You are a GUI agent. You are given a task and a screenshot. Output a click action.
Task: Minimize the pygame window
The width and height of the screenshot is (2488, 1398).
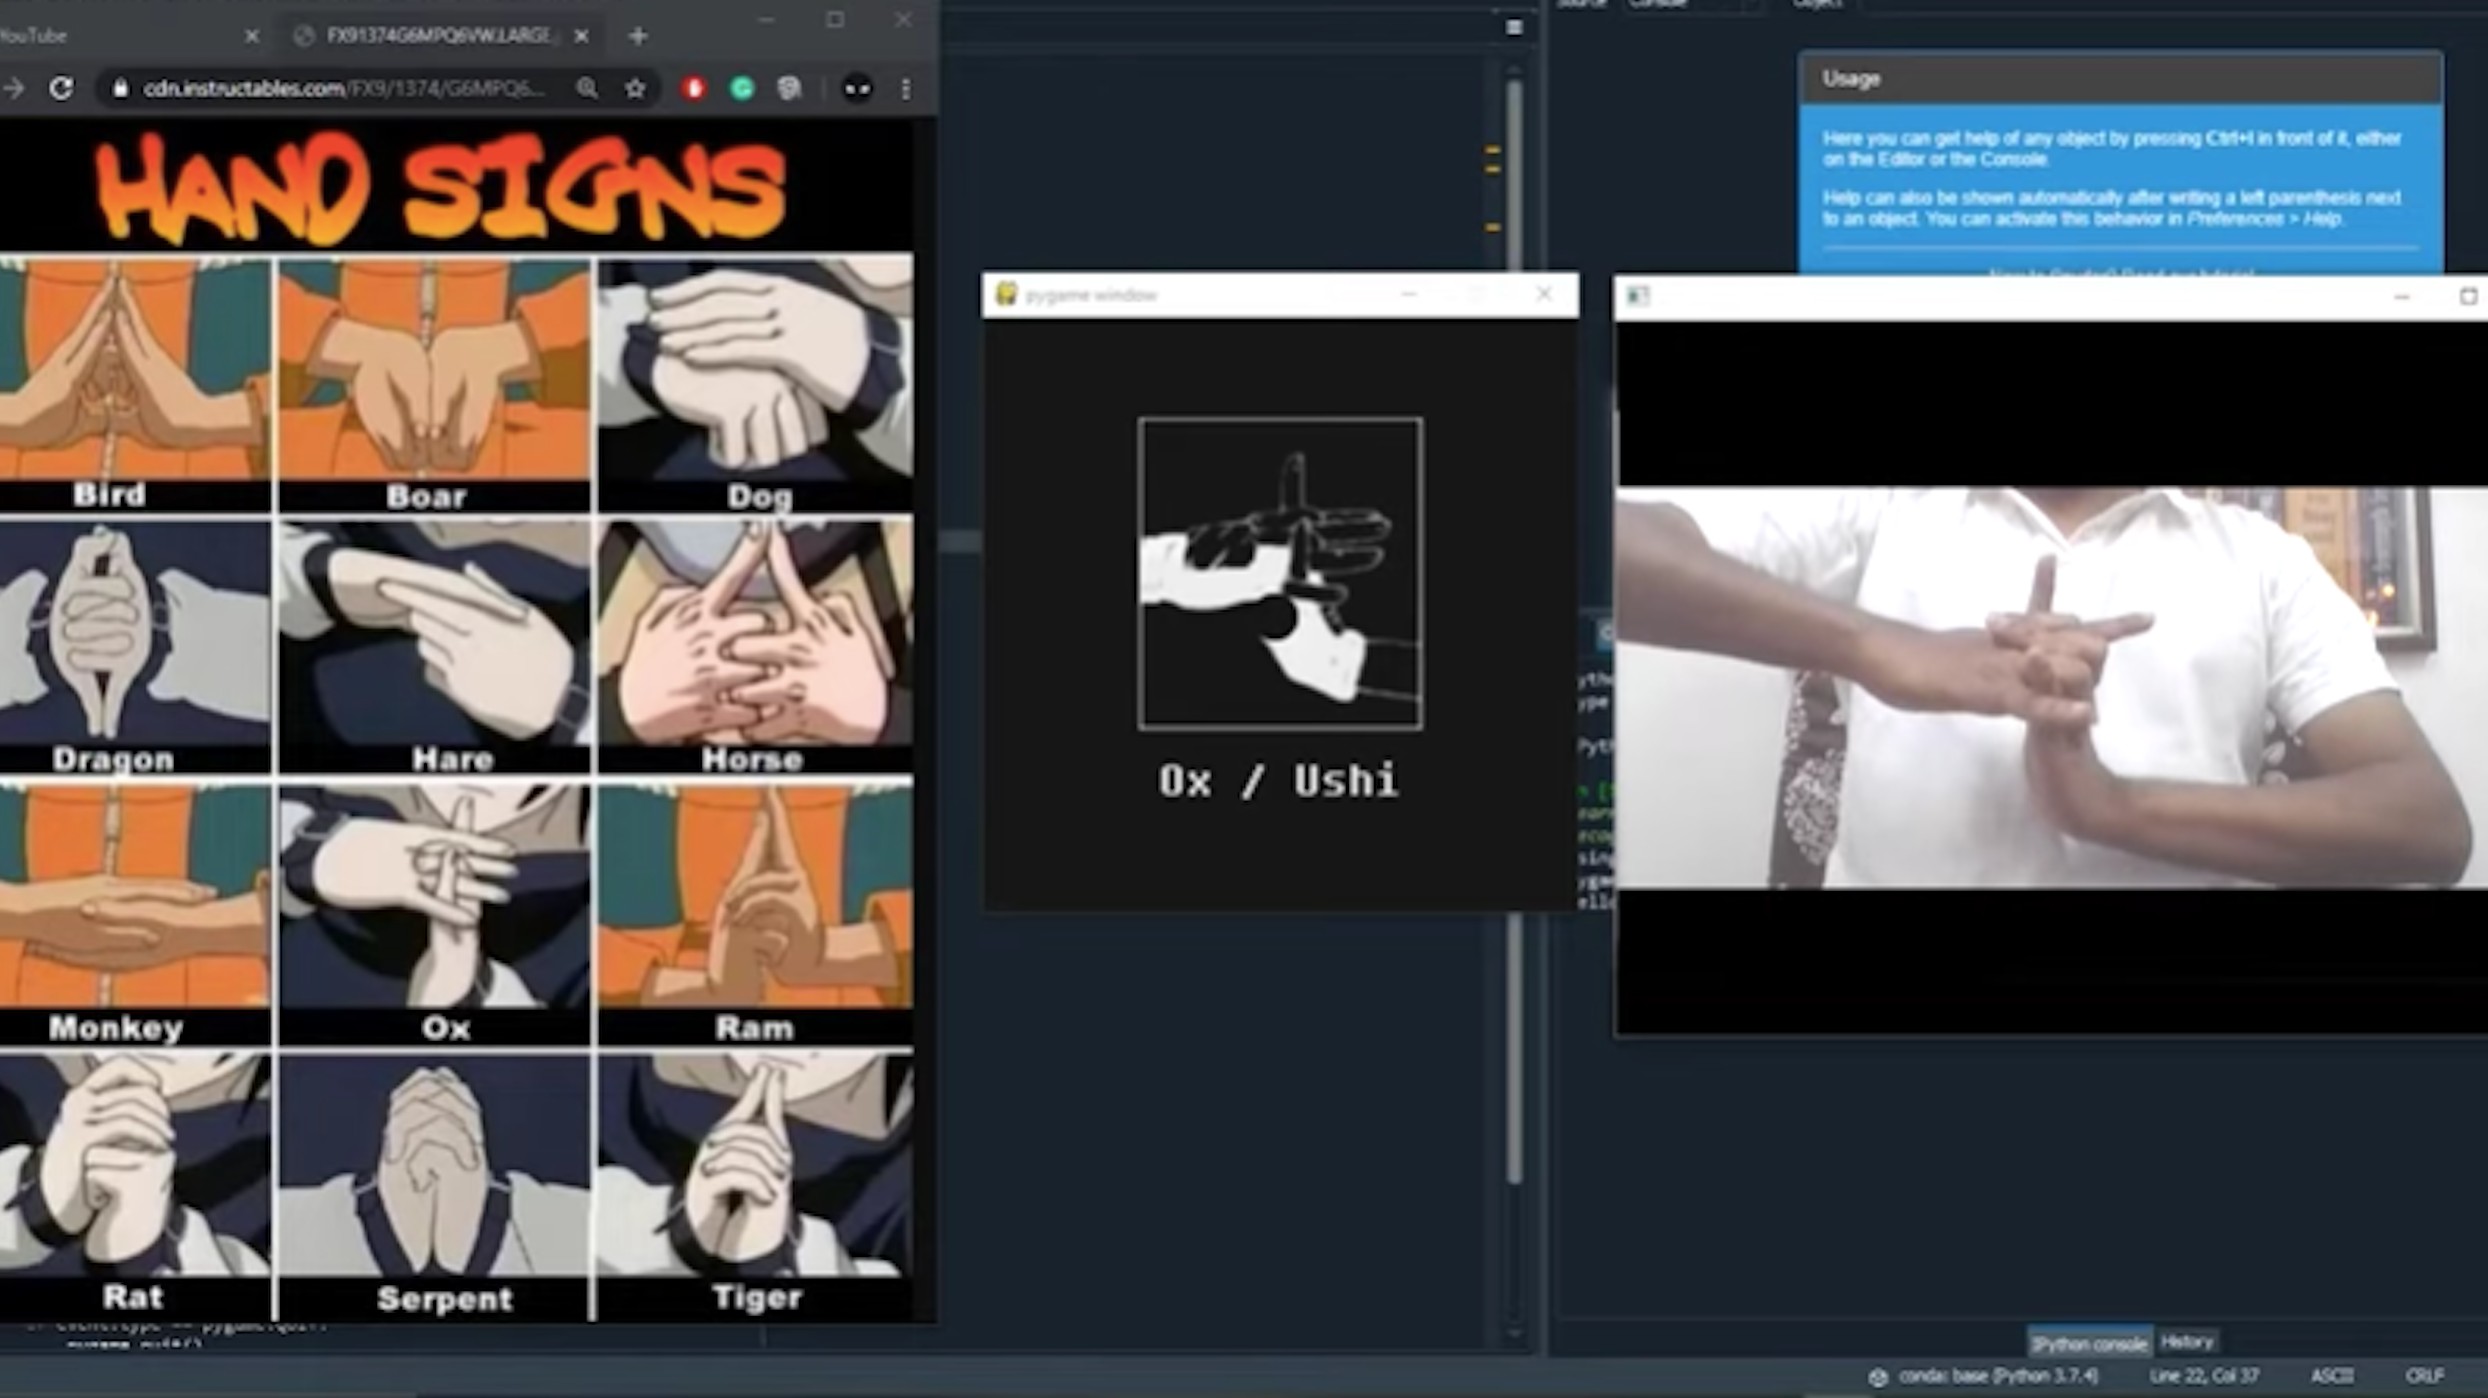[1409, 294]
